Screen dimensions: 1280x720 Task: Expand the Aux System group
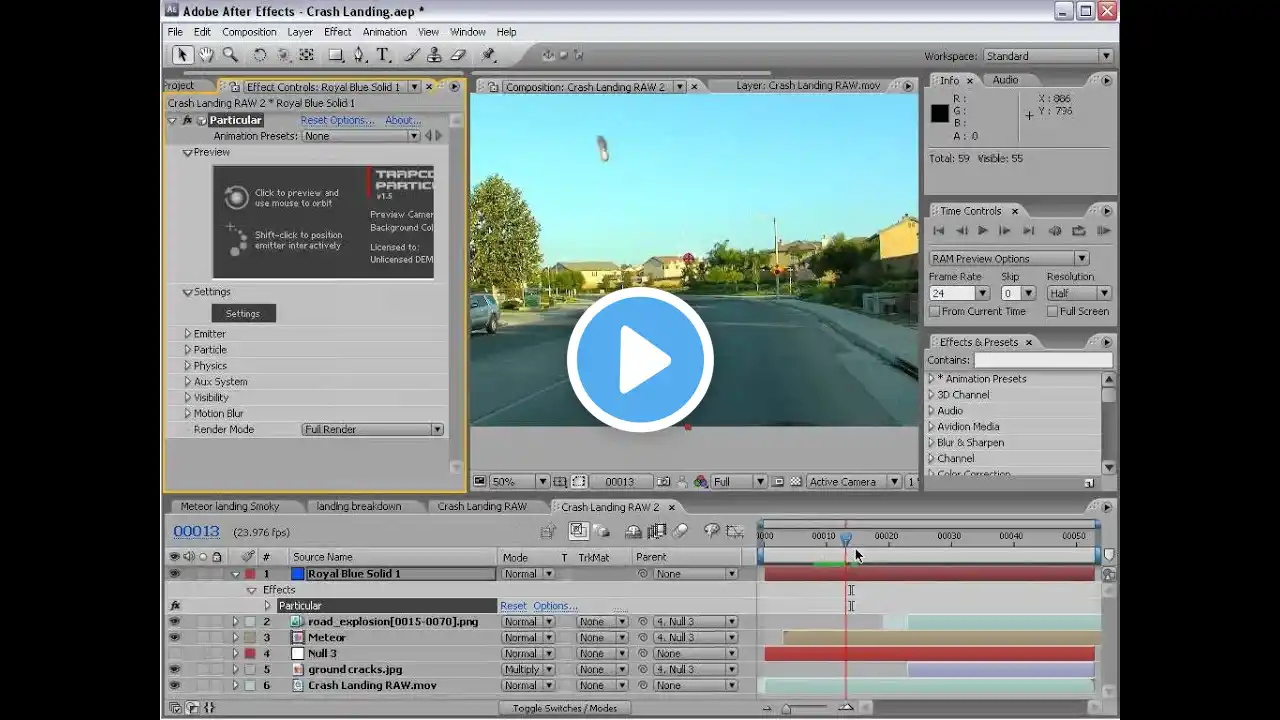tap(187, 382)
